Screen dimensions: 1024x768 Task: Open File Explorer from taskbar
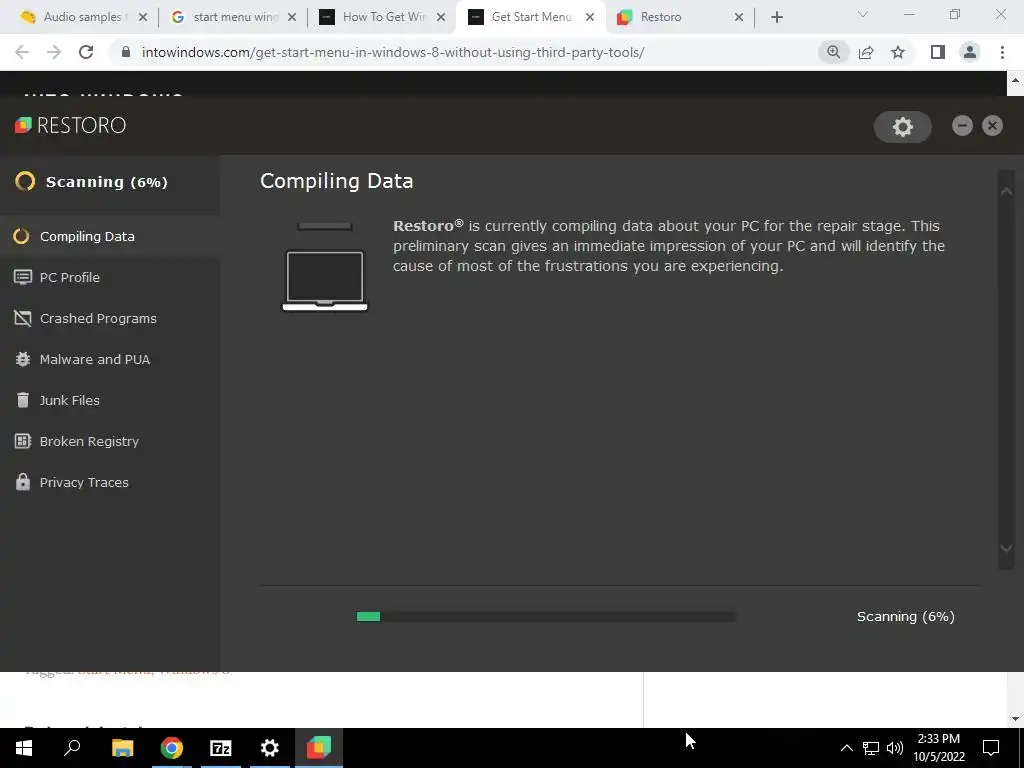point(122,748)
